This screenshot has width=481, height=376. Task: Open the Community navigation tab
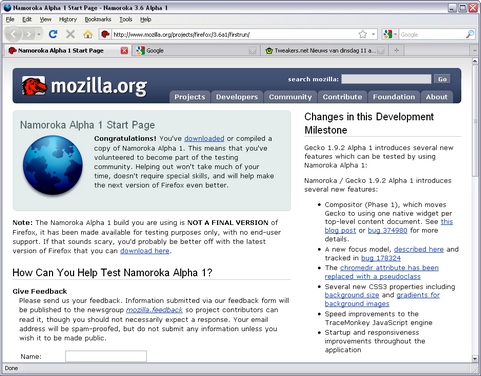click(x=290, y=97)
